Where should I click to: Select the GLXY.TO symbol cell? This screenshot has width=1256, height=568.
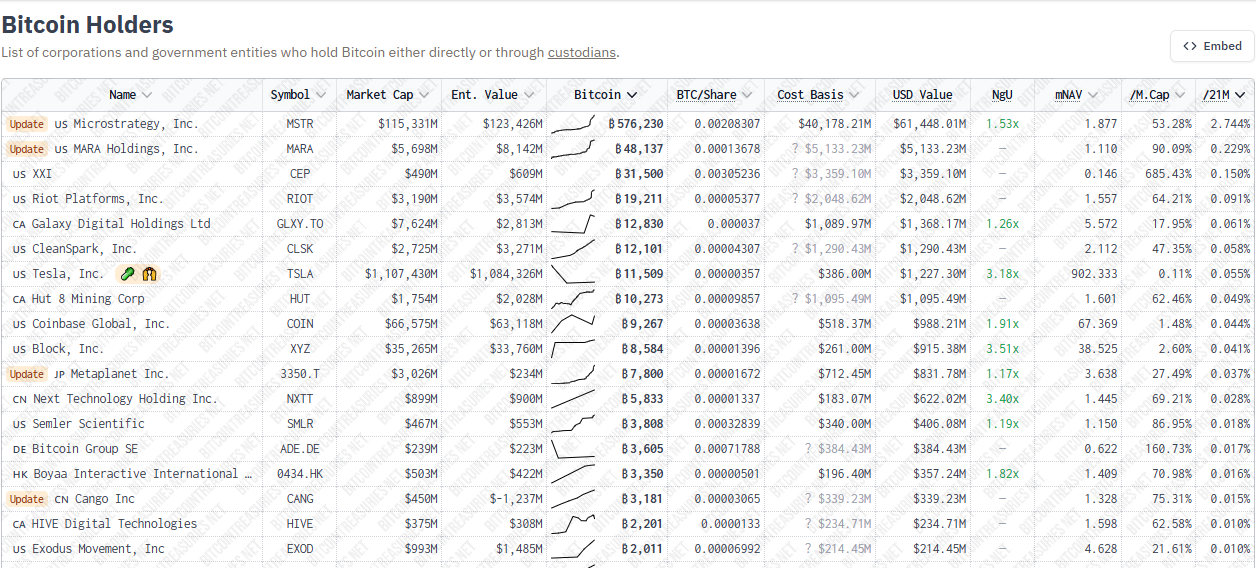299,224
